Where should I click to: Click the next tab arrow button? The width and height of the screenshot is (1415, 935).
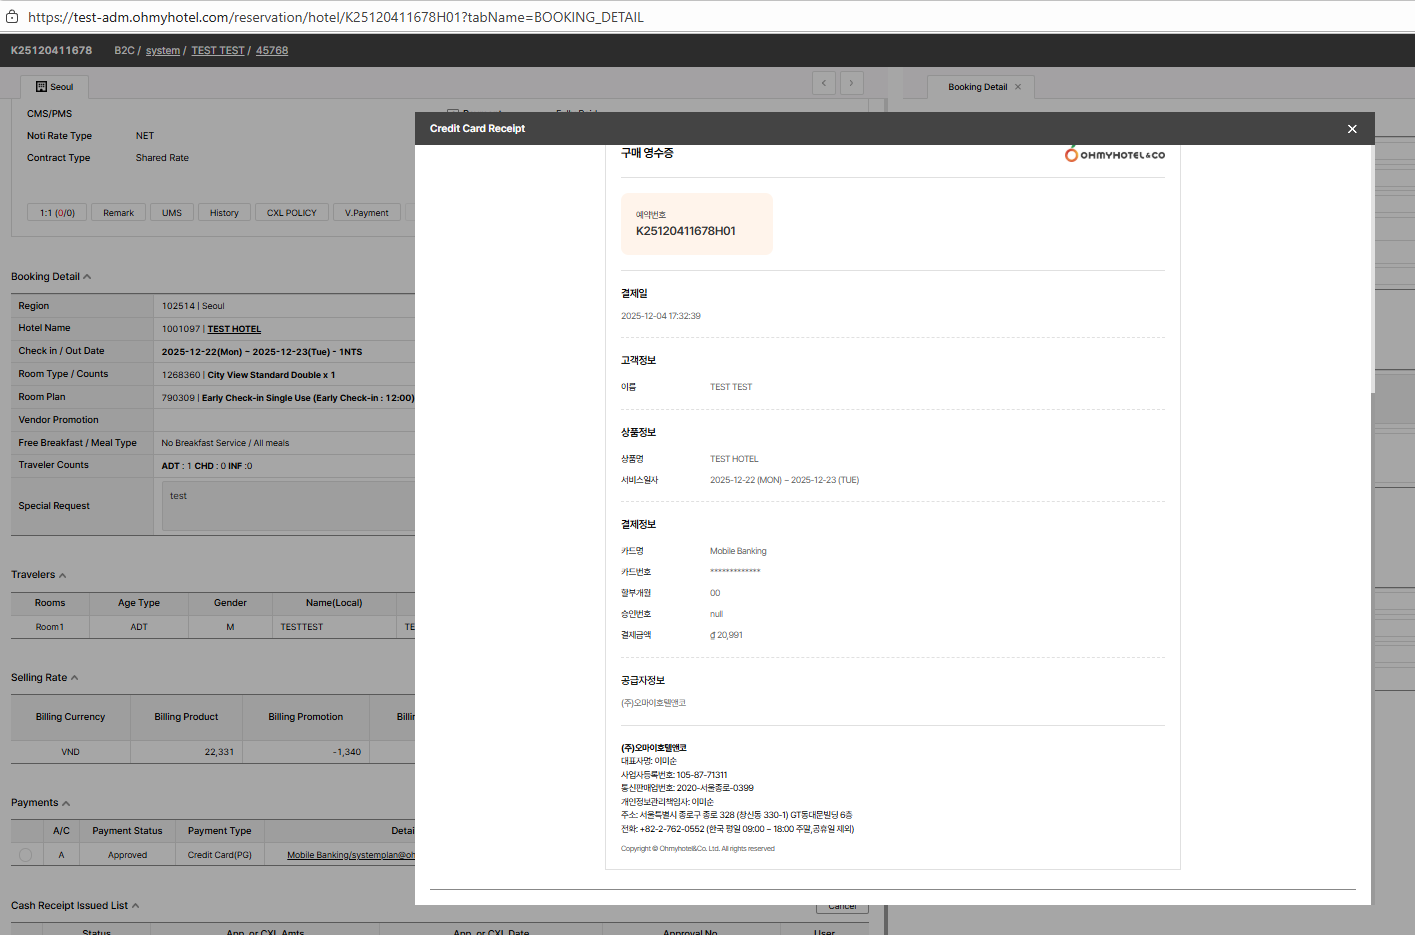click(x=851, y=83)
